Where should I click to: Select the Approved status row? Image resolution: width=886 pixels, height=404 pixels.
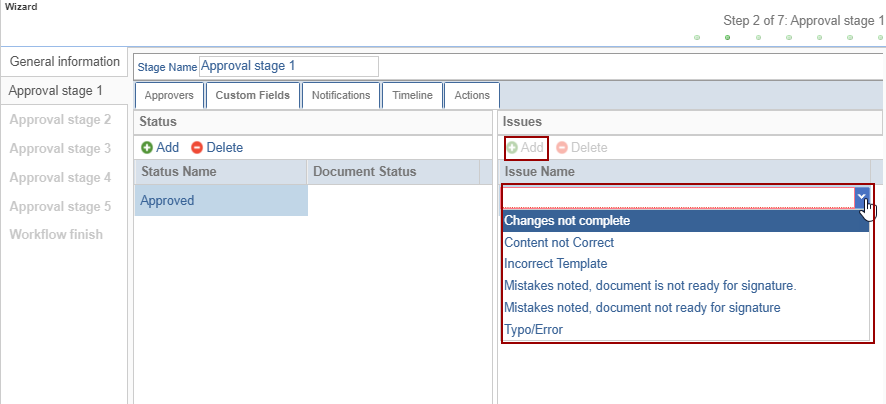(x=220, y=200)
